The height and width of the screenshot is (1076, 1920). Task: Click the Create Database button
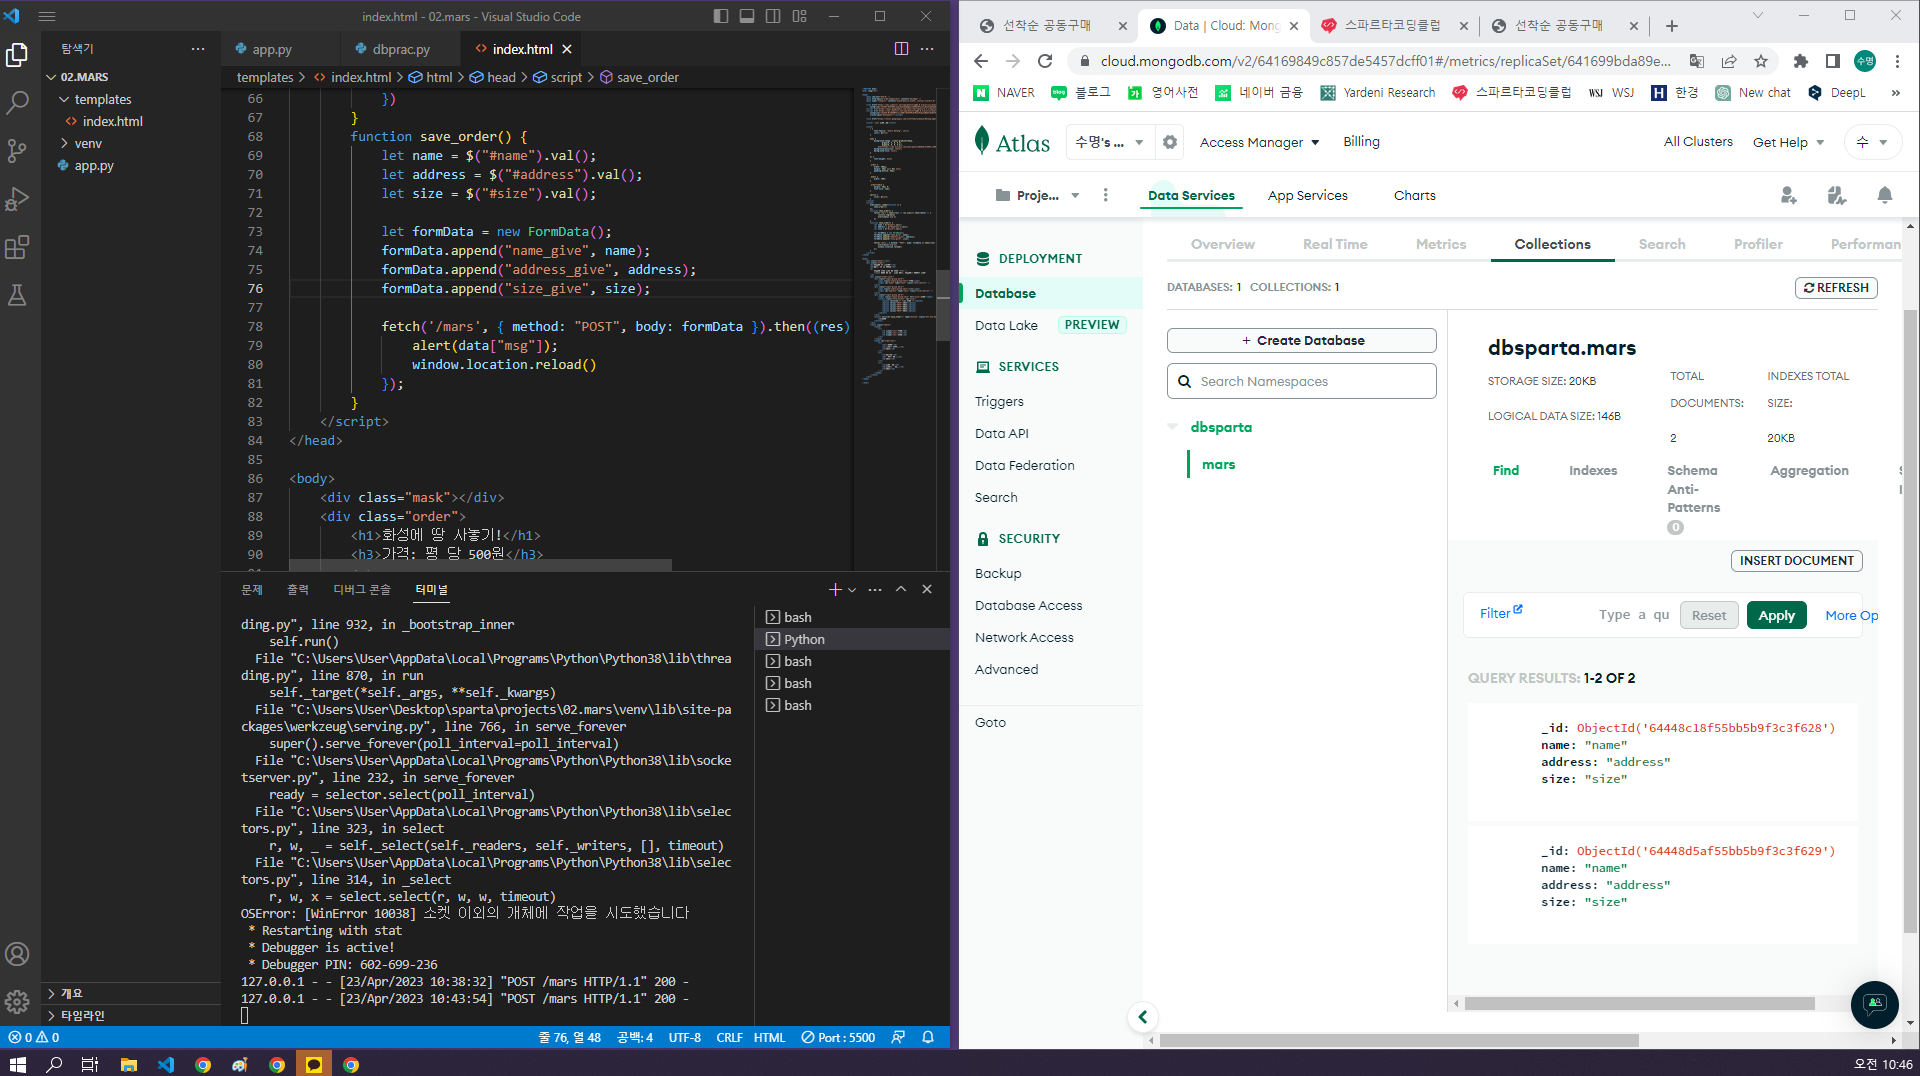(x=1302, y=341)
